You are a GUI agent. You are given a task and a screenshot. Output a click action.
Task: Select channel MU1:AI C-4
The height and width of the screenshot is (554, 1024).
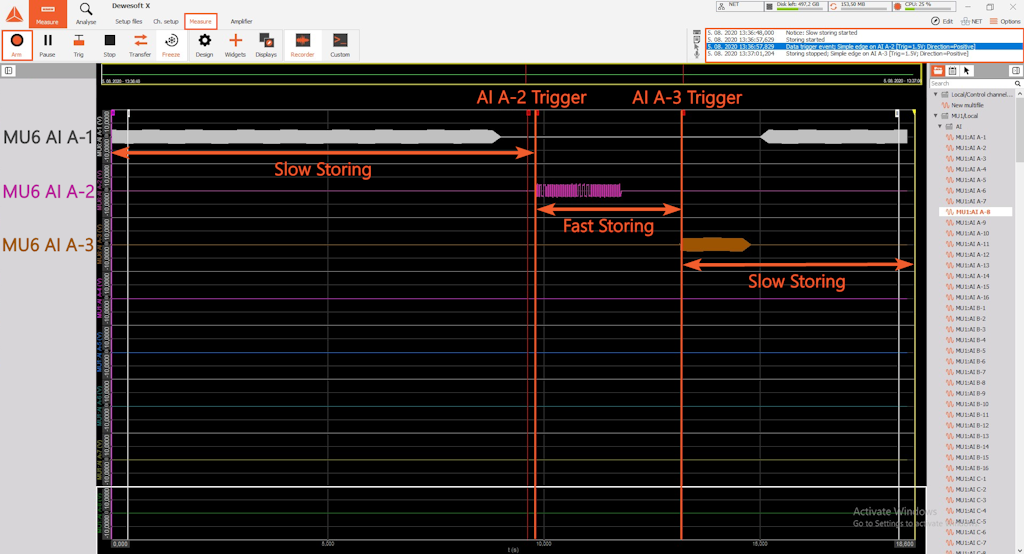click(970, 510)
